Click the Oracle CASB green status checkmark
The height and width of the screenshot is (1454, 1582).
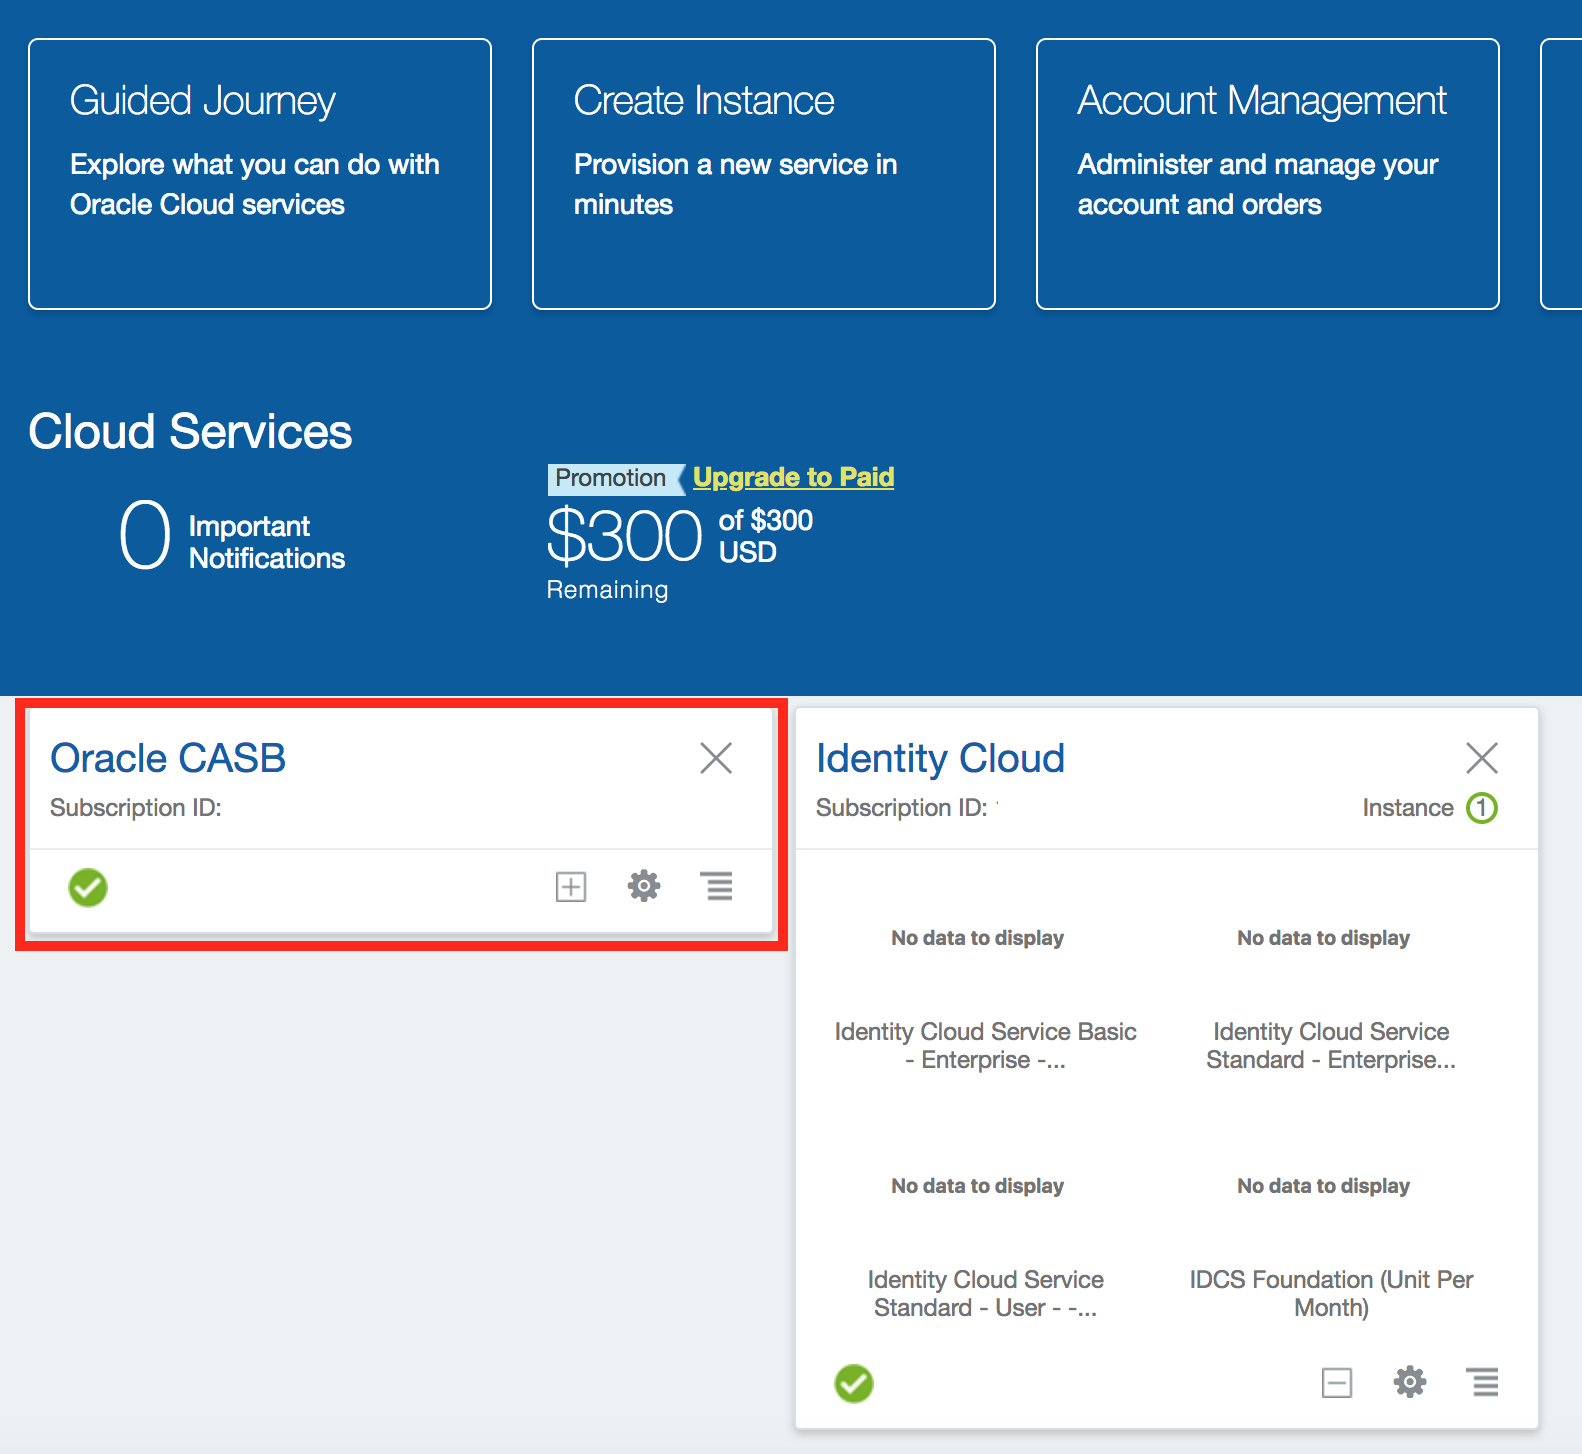coord(88,887)
